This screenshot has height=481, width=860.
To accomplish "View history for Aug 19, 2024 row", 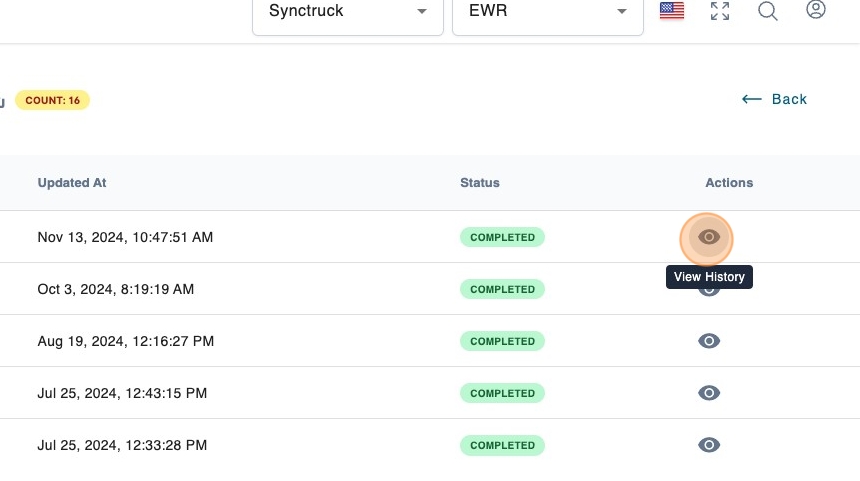I will (x=708, y=341).
